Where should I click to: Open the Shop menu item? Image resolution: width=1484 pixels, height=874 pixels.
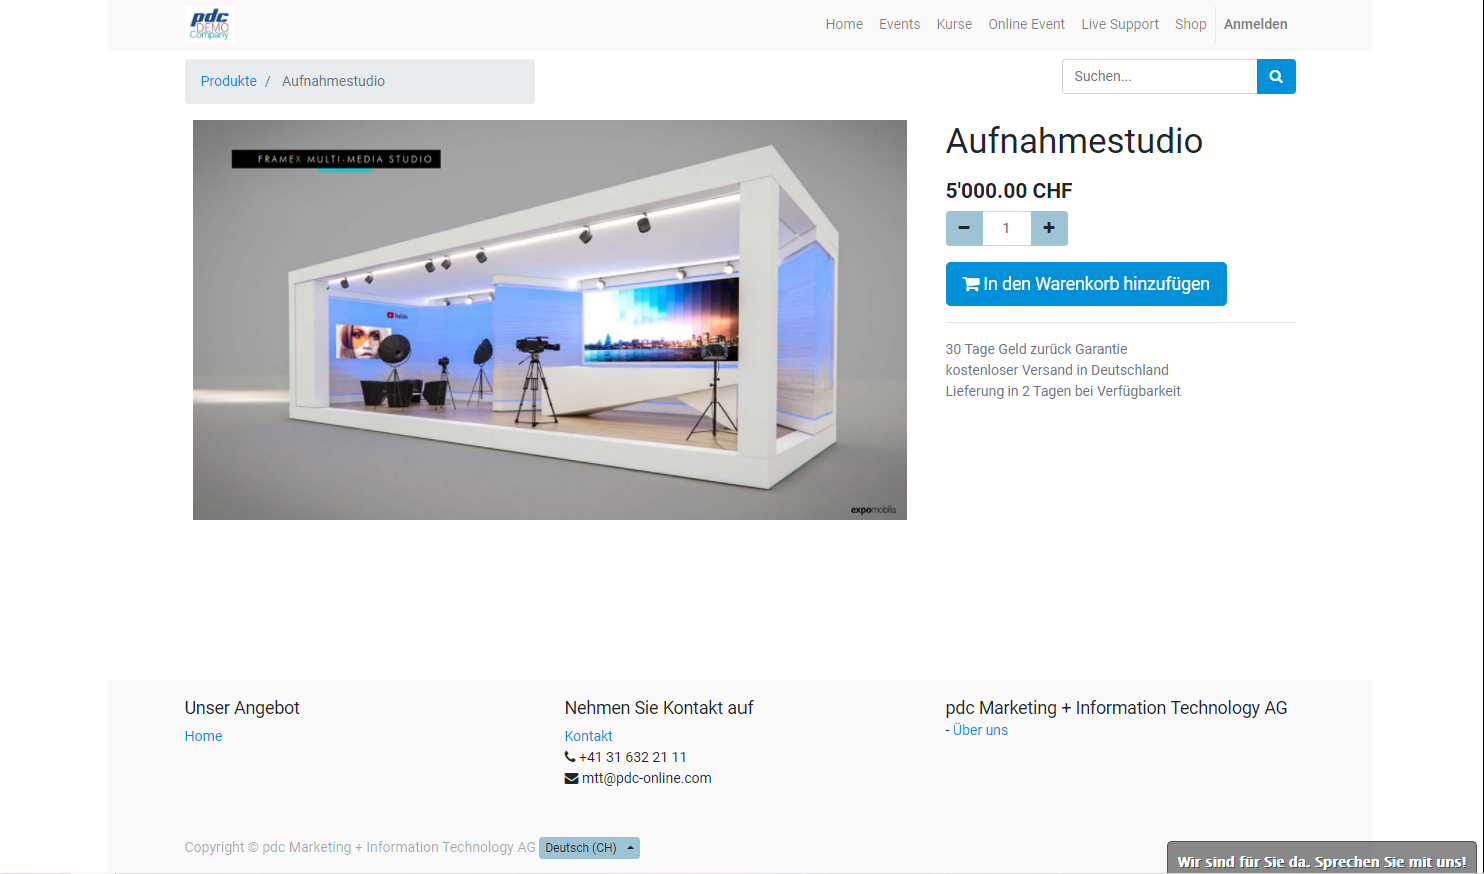click(x=1190, y=24)
